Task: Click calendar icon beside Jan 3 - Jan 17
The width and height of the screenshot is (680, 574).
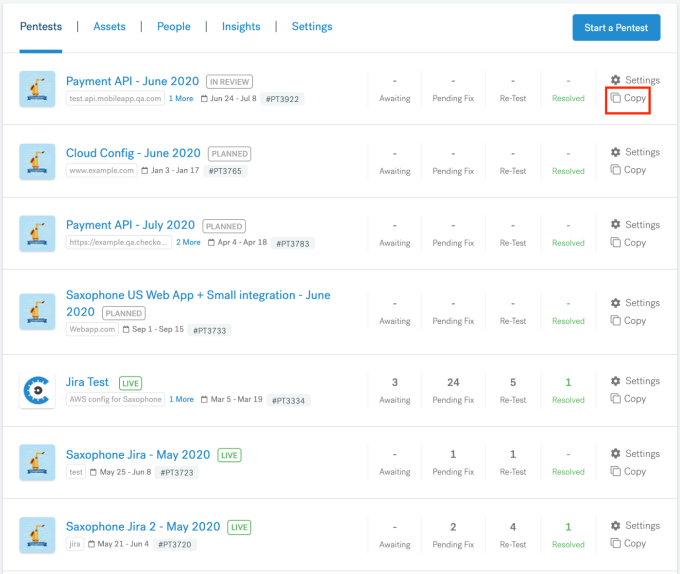Action: tap(145, 171)
